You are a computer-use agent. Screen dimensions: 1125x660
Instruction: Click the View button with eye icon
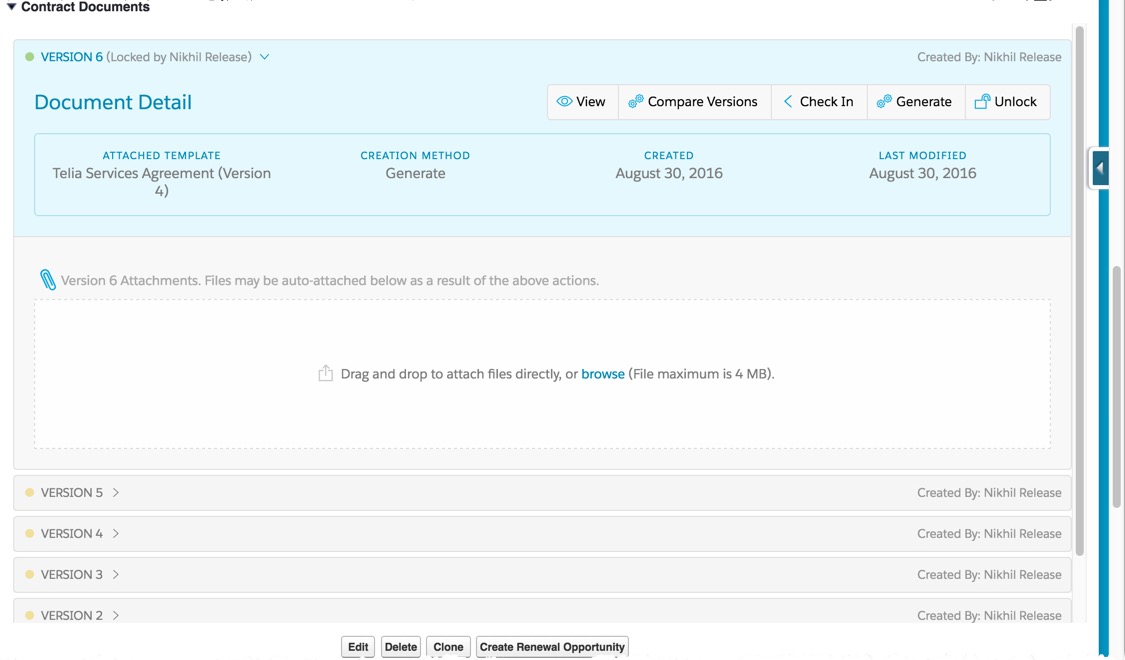click(x=582, y=102)
